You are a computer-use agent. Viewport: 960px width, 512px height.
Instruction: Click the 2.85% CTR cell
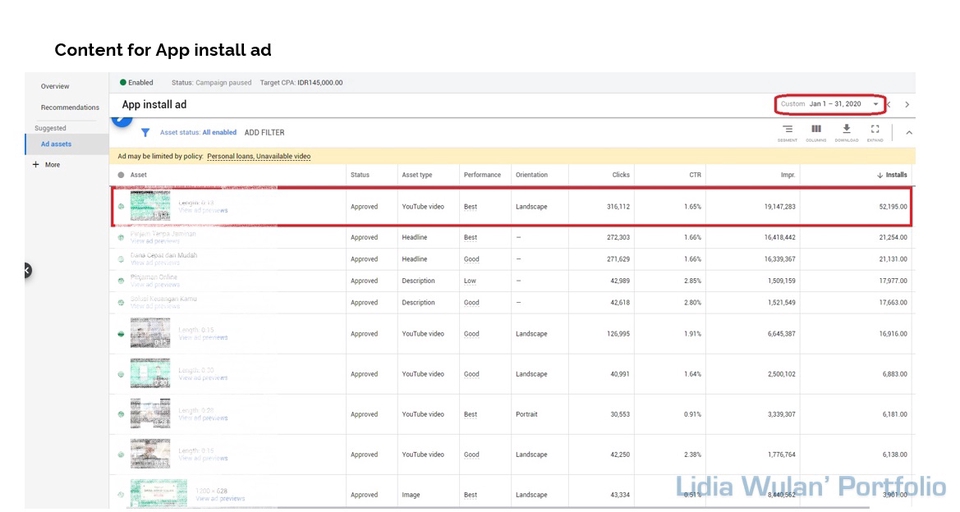click(x=692, y=280)
